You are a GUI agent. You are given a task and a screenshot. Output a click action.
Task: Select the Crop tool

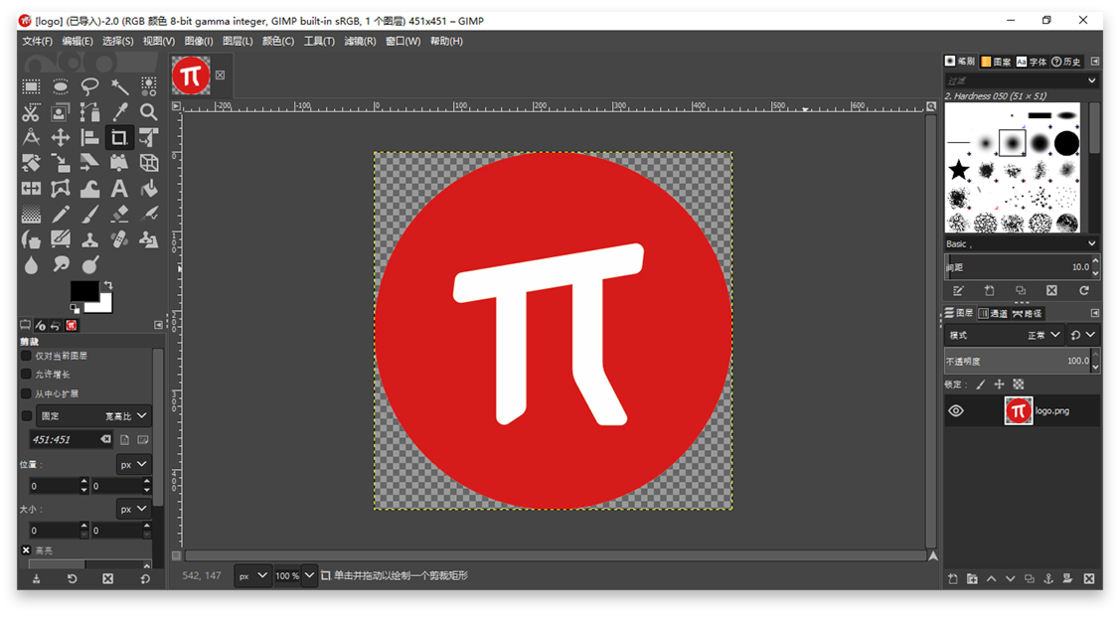point(119,137)
